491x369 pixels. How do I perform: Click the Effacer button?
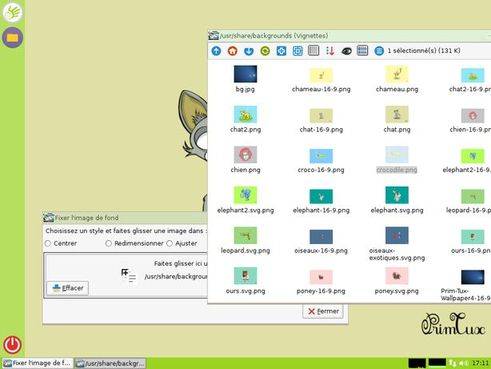coord(68,288)
